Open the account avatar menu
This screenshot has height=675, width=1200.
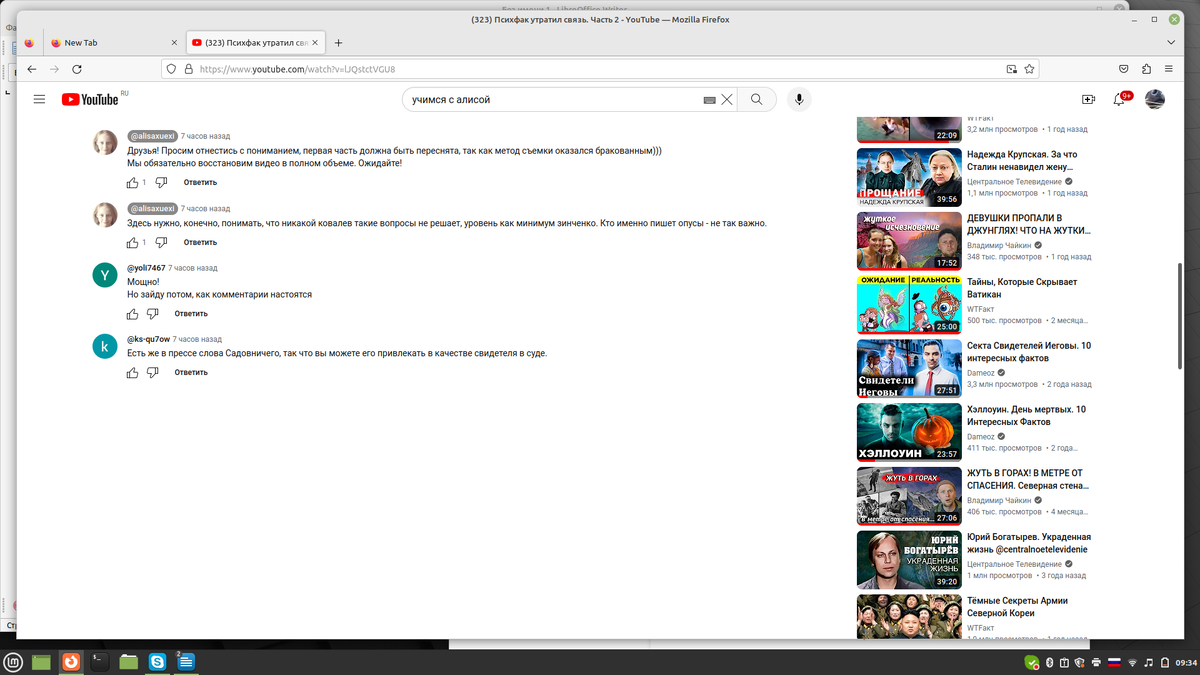(x=1154, y=99)
